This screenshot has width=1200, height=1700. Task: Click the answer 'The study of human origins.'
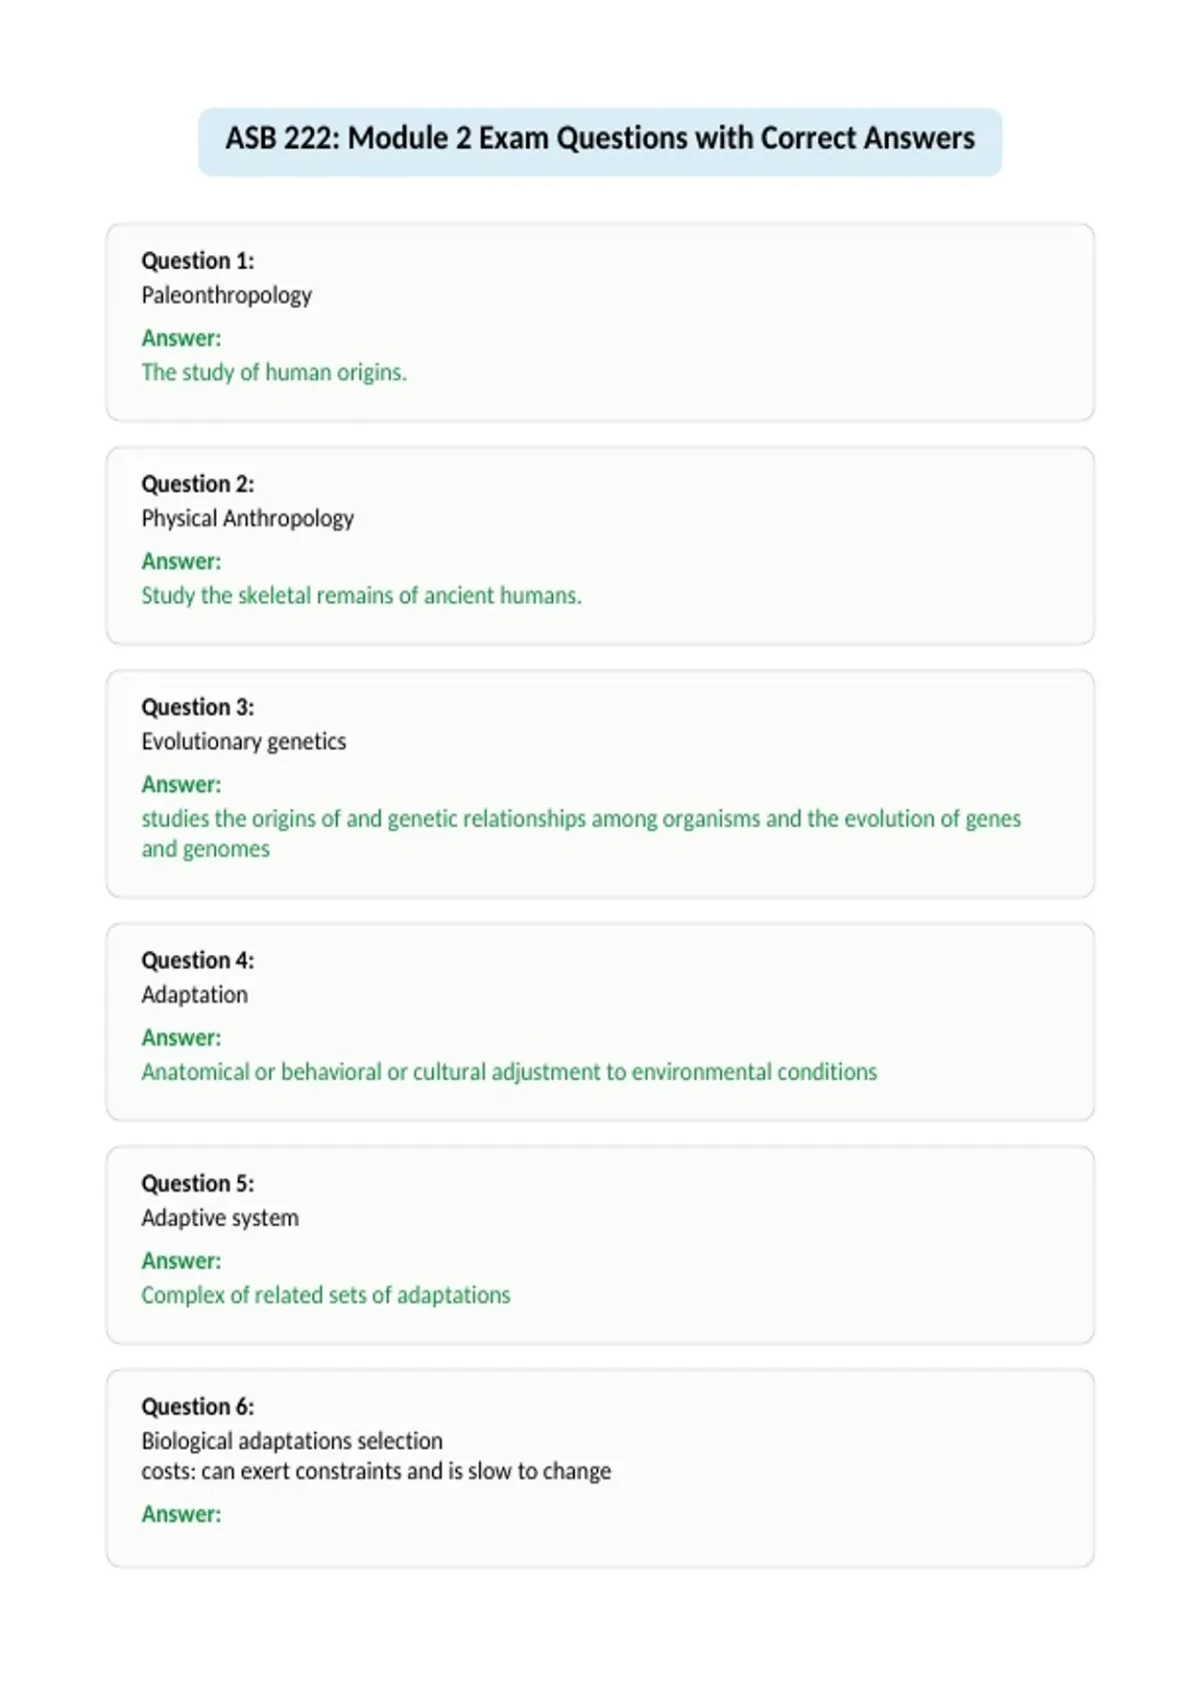(274, 373)
